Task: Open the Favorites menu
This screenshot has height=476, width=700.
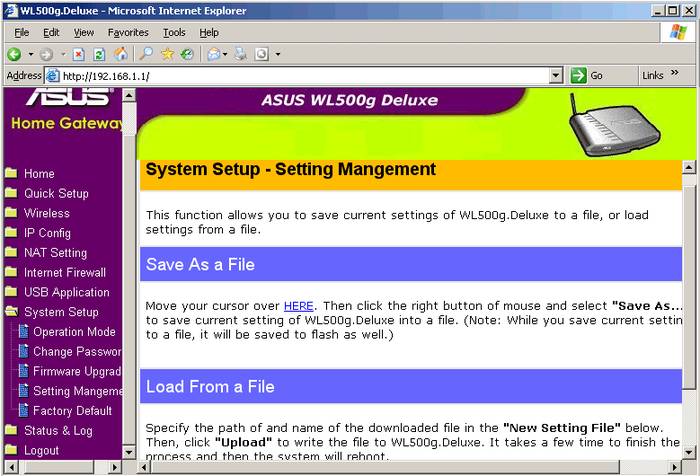Action: tap(128, 32)
